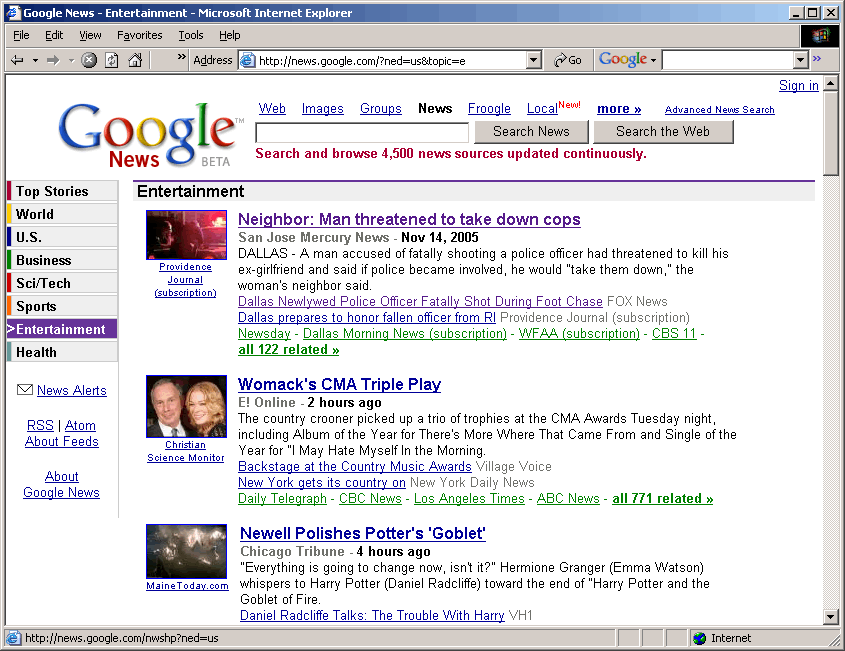Open the RSS feed link
The width and height of the screenshot is (845, 651).
[40, 425]
